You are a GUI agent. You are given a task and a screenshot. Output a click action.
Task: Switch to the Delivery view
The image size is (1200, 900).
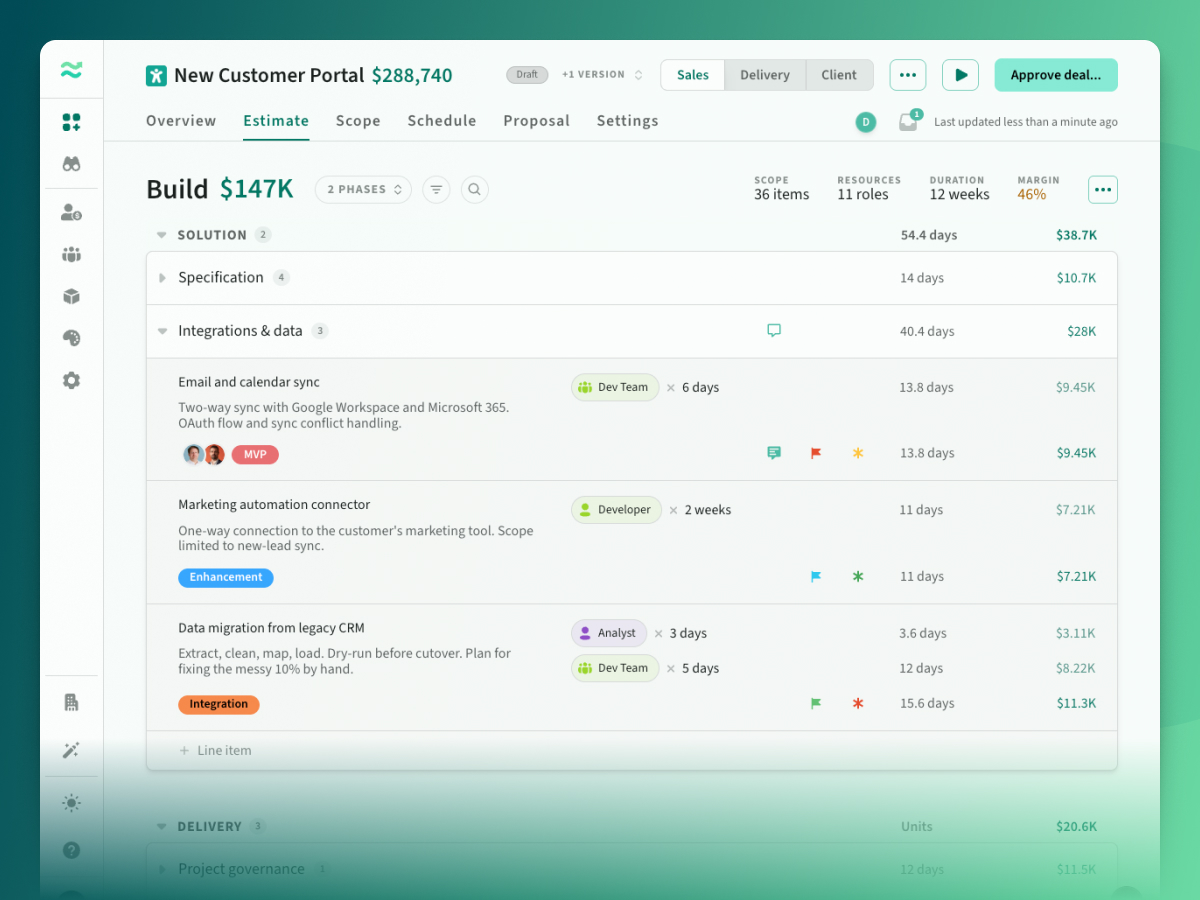(765, 75)
